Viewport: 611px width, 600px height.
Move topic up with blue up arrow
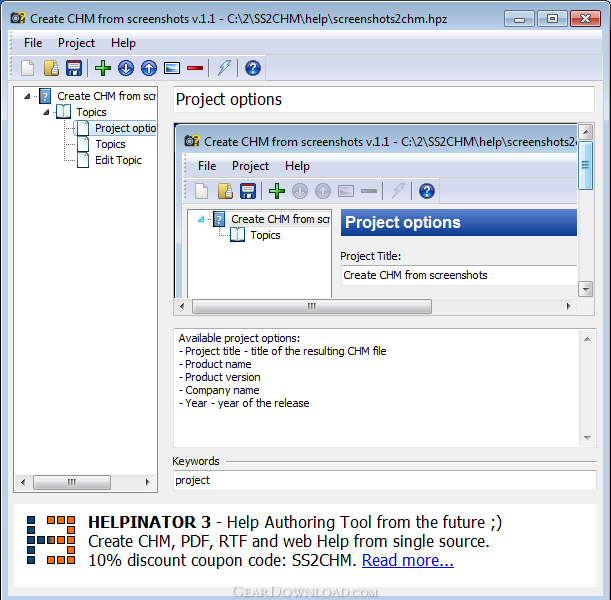(149, 68)
